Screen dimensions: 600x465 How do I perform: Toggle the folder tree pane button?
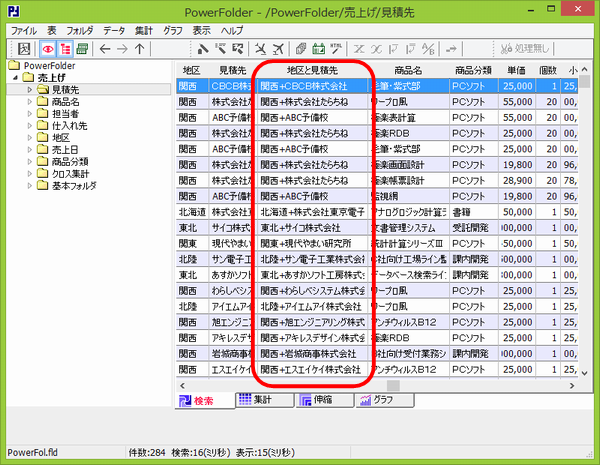pyautogui.click(x=65, y=49)
